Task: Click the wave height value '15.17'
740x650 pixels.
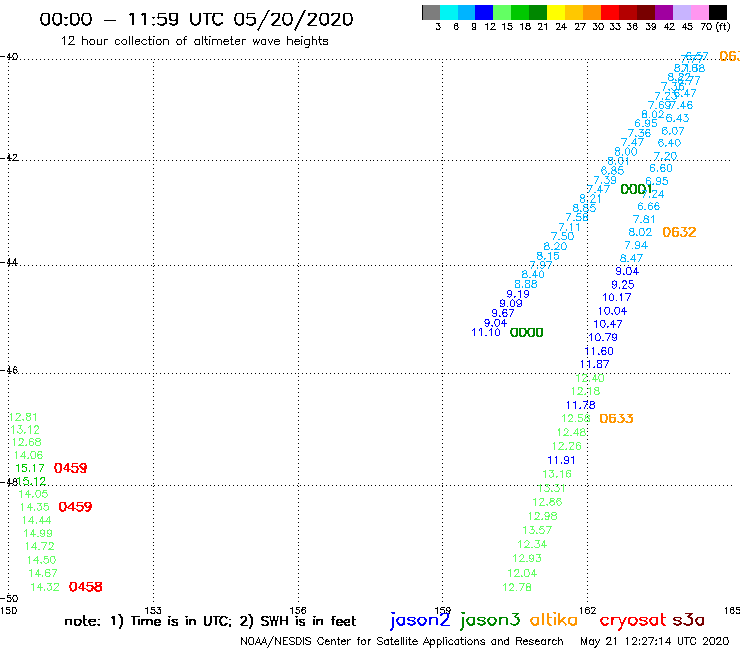Action: [30, 468]
